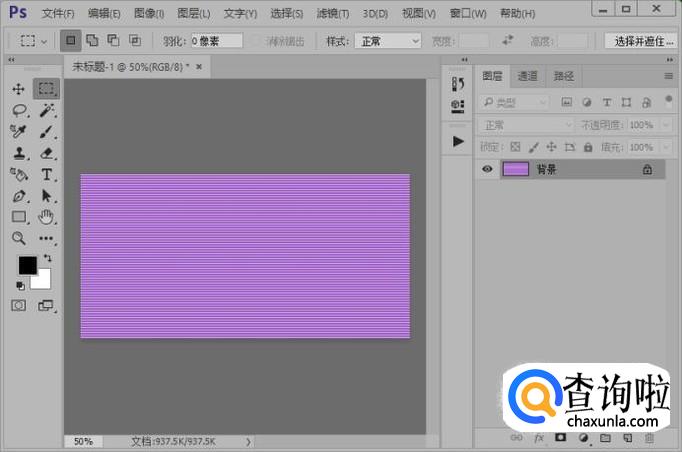Click the black foreground color swatch
The width and height of the screenshot is (682, 452).
[27, 265]
